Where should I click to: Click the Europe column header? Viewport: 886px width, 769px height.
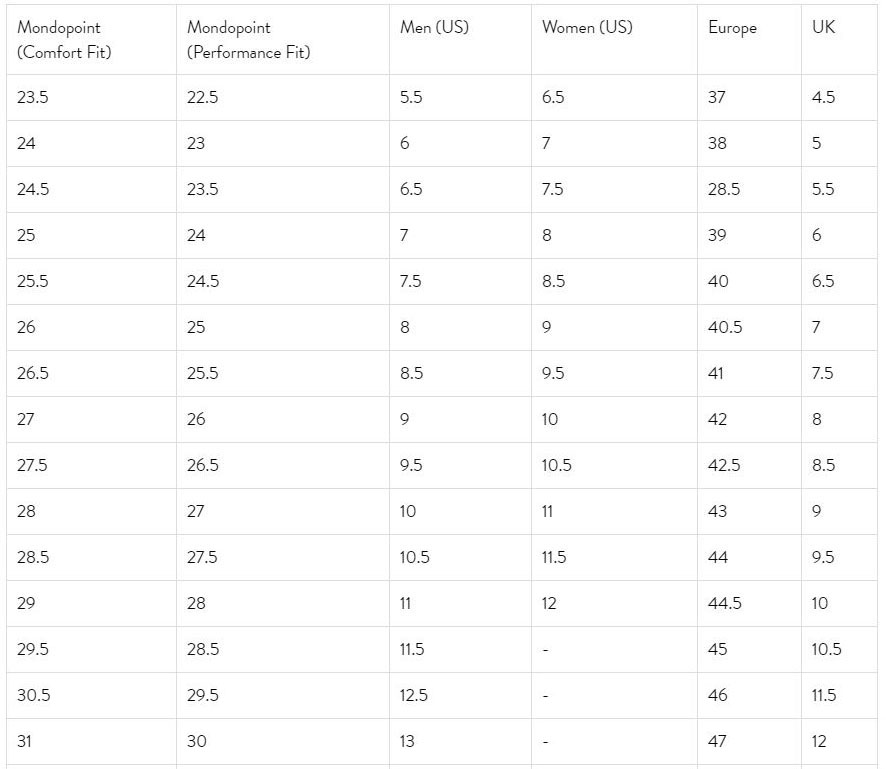749,40
